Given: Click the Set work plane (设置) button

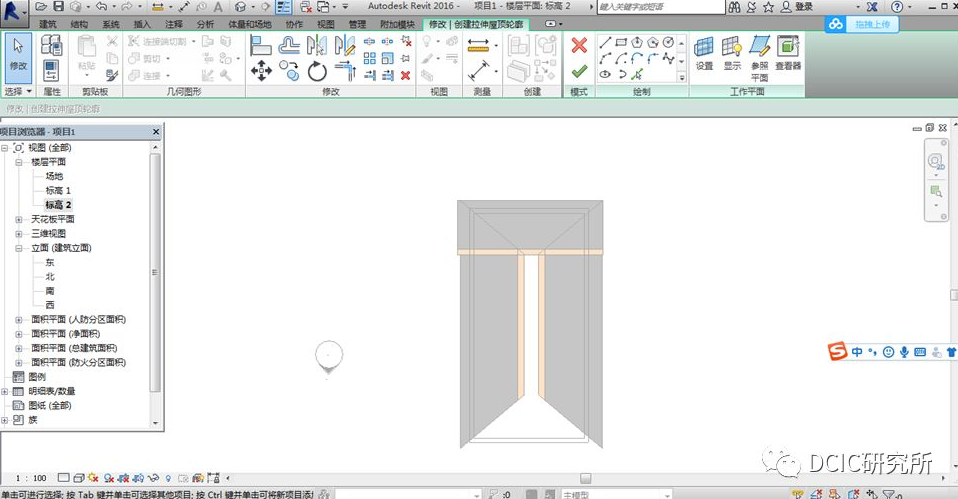Looking at the screenshot, I should point(704,54).
